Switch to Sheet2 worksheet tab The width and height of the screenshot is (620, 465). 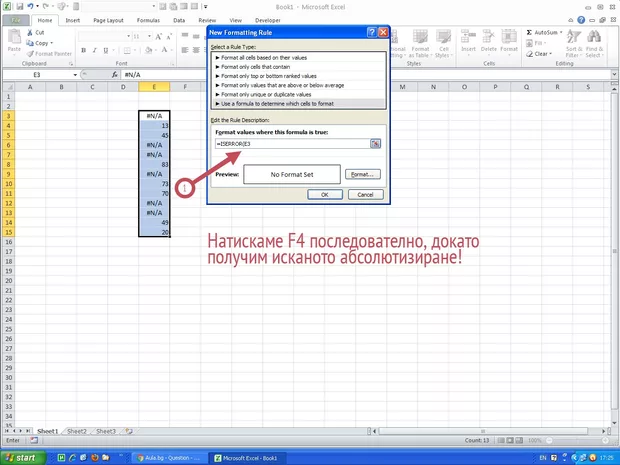(x=77, y=431)
